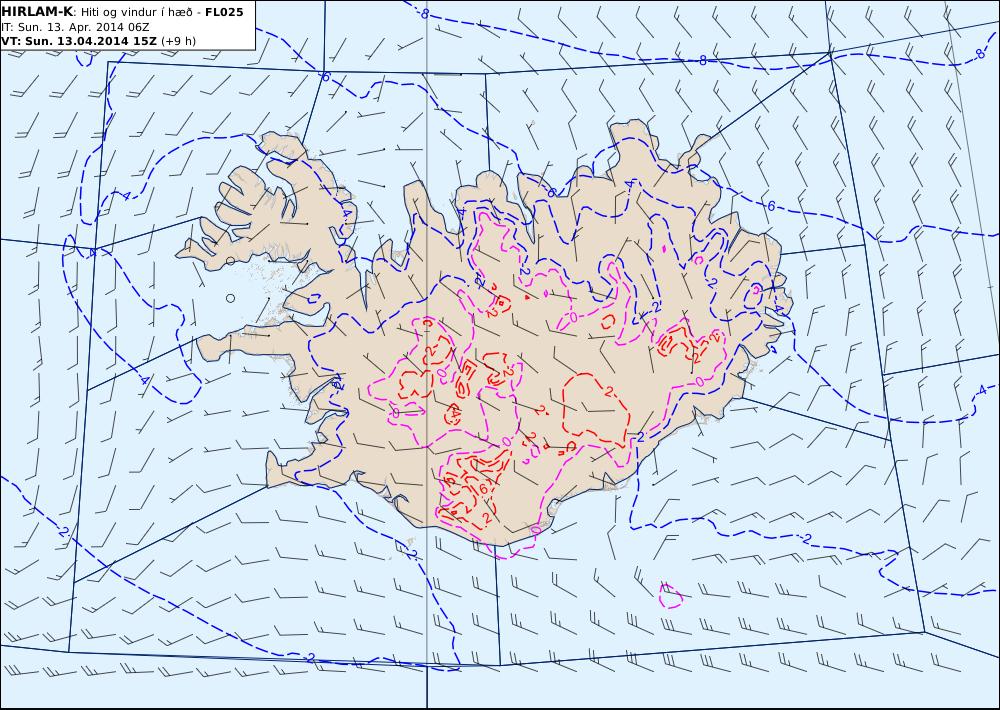The height and width of the screenshot is (710, 1000).
Task: Click the 'IT: Sun. 13. Apr. 2014 06Z' line
Action: coord(75,27)
